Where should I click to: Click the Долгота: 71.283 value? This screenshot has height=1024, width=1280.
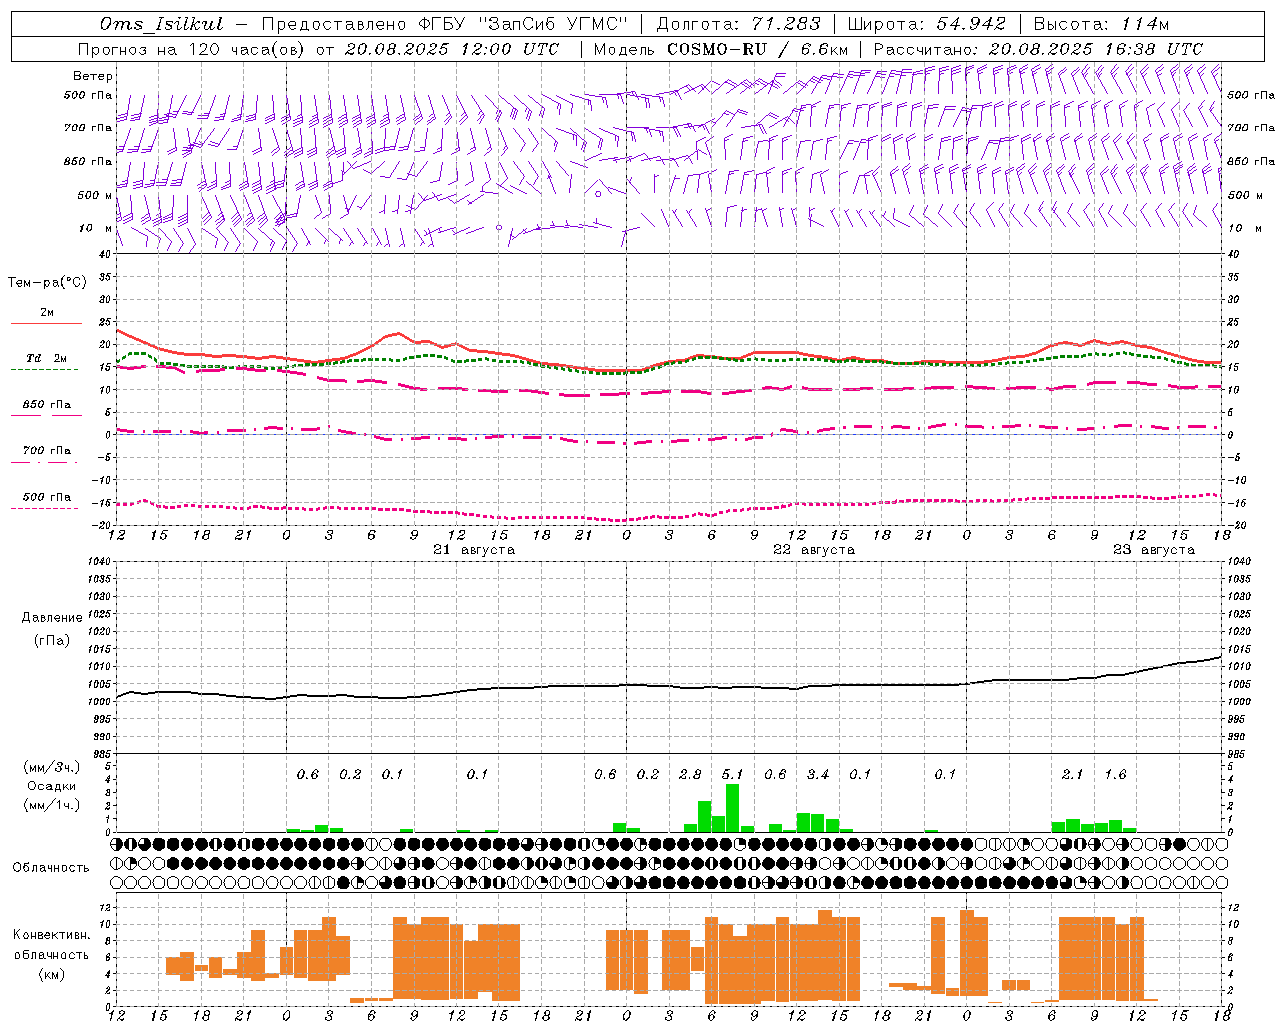(x=738, y=24)
